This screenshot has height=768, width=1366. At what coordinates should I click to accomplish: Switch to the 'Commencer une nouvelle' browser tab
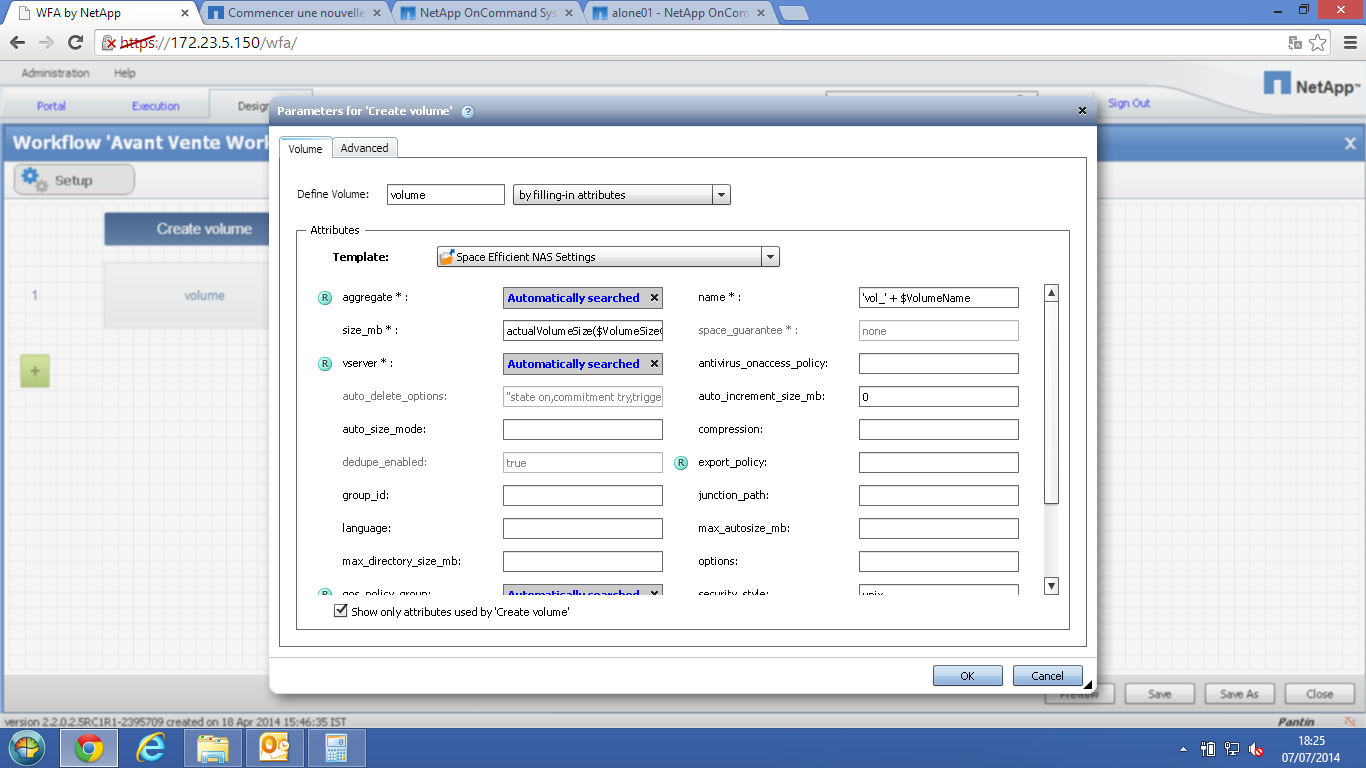[x=295, y=13]
